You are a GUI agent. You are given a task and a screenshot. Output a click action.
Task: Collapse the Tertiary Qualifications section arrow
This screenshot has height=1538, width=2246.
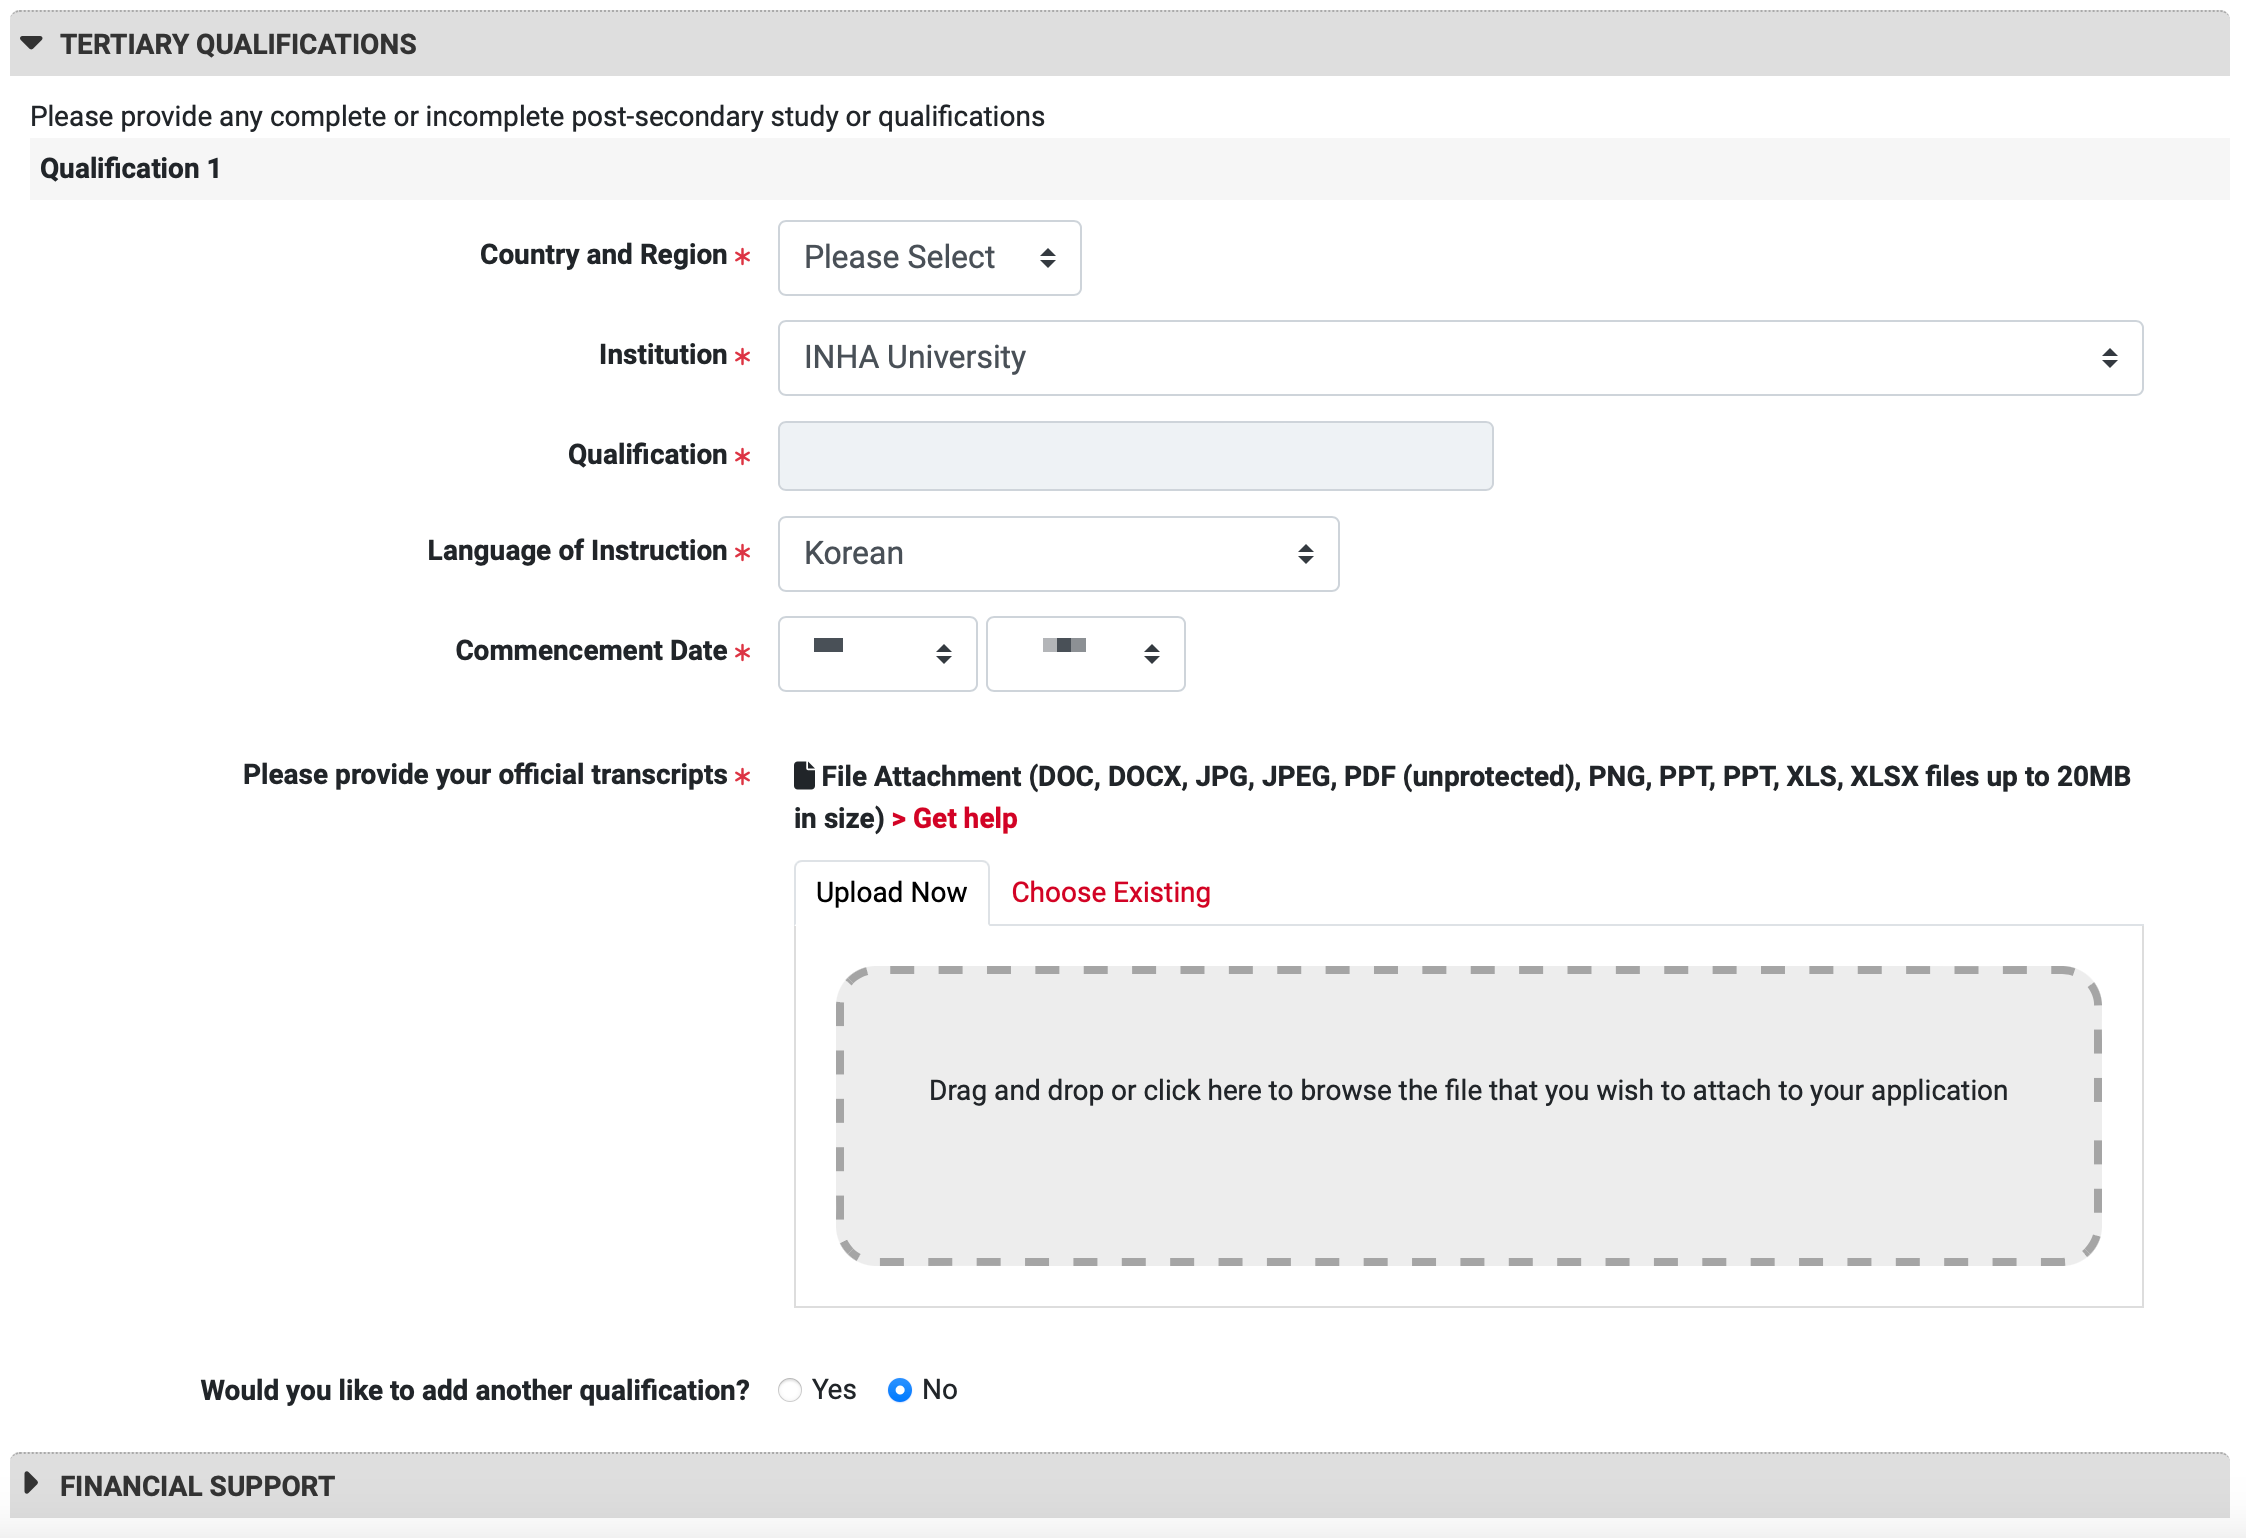pos(31,43)
